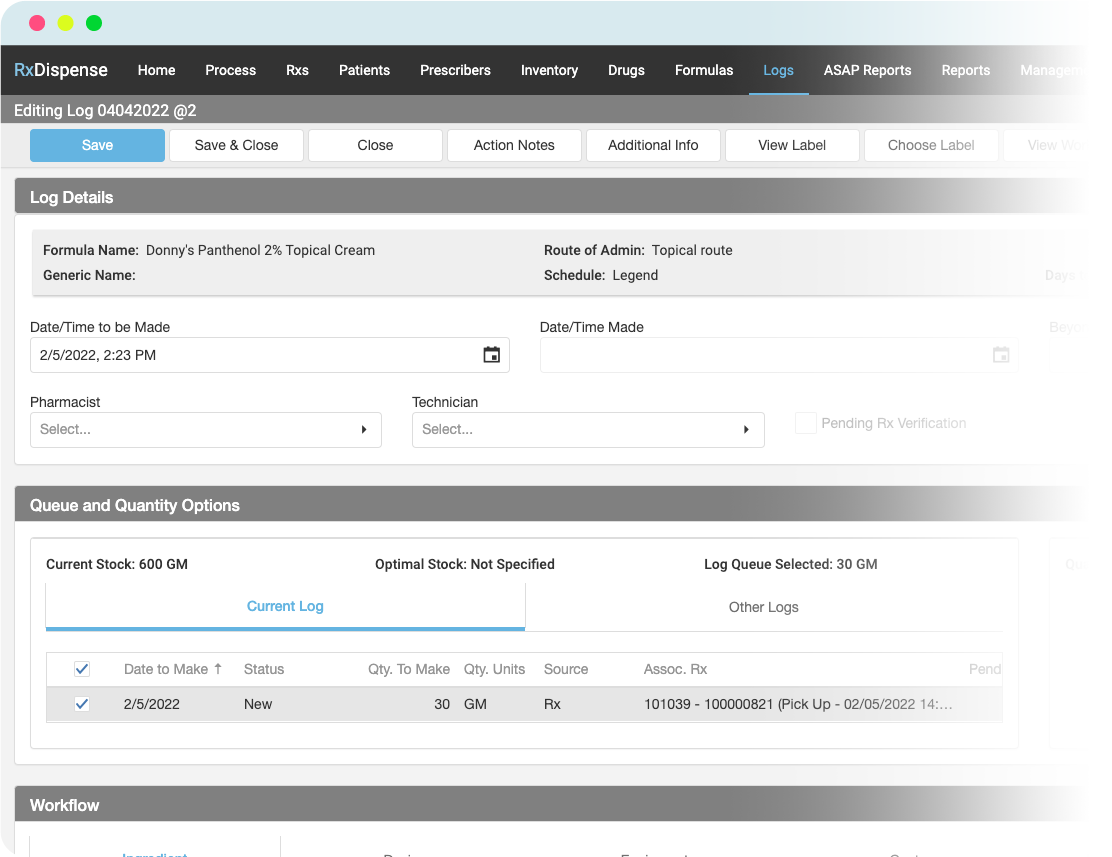Screen dimensions: 1112x857
Task: Go to Home menu
Action: pyautogui.click(x=156, y=70)
